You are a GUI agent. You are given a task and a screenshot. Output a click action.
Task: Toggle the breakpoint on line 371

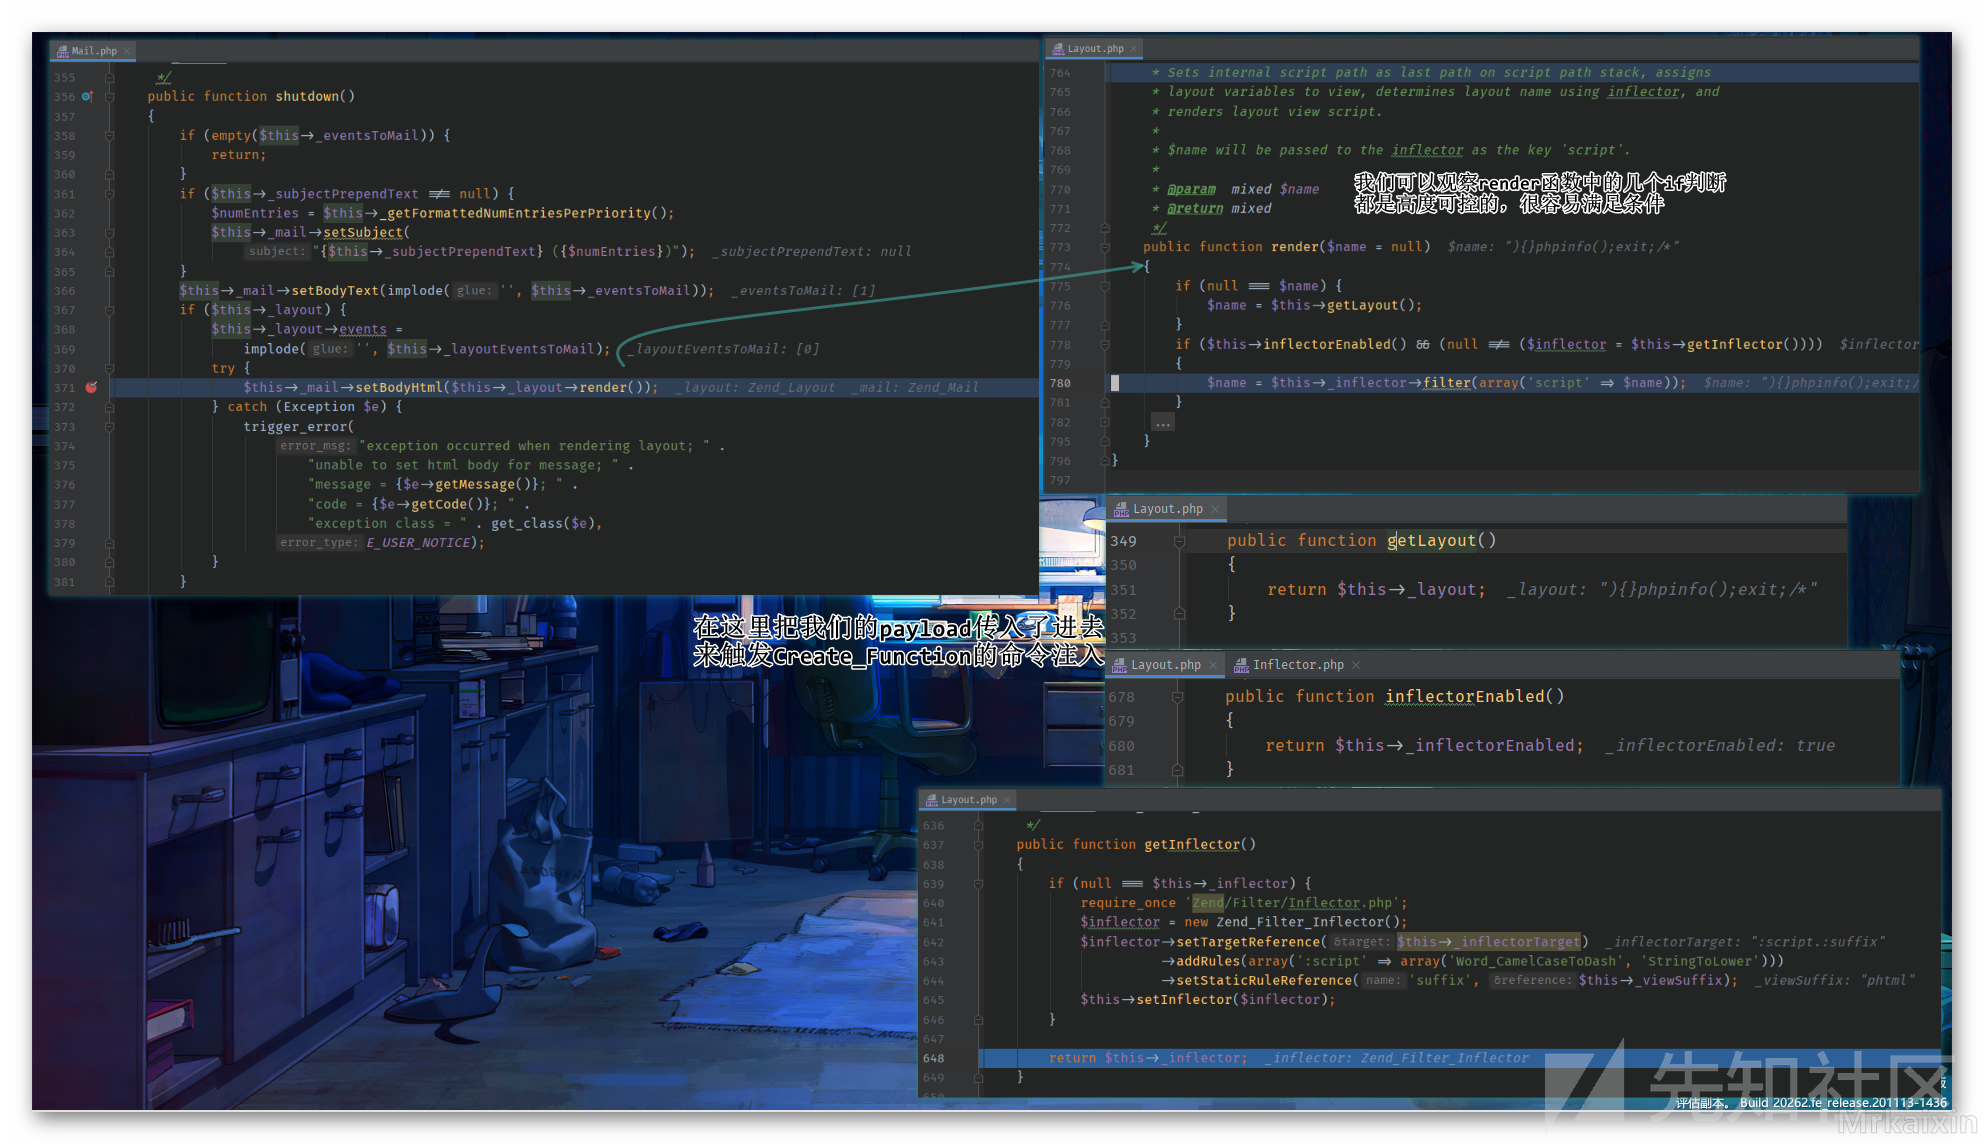coord(91,387)
